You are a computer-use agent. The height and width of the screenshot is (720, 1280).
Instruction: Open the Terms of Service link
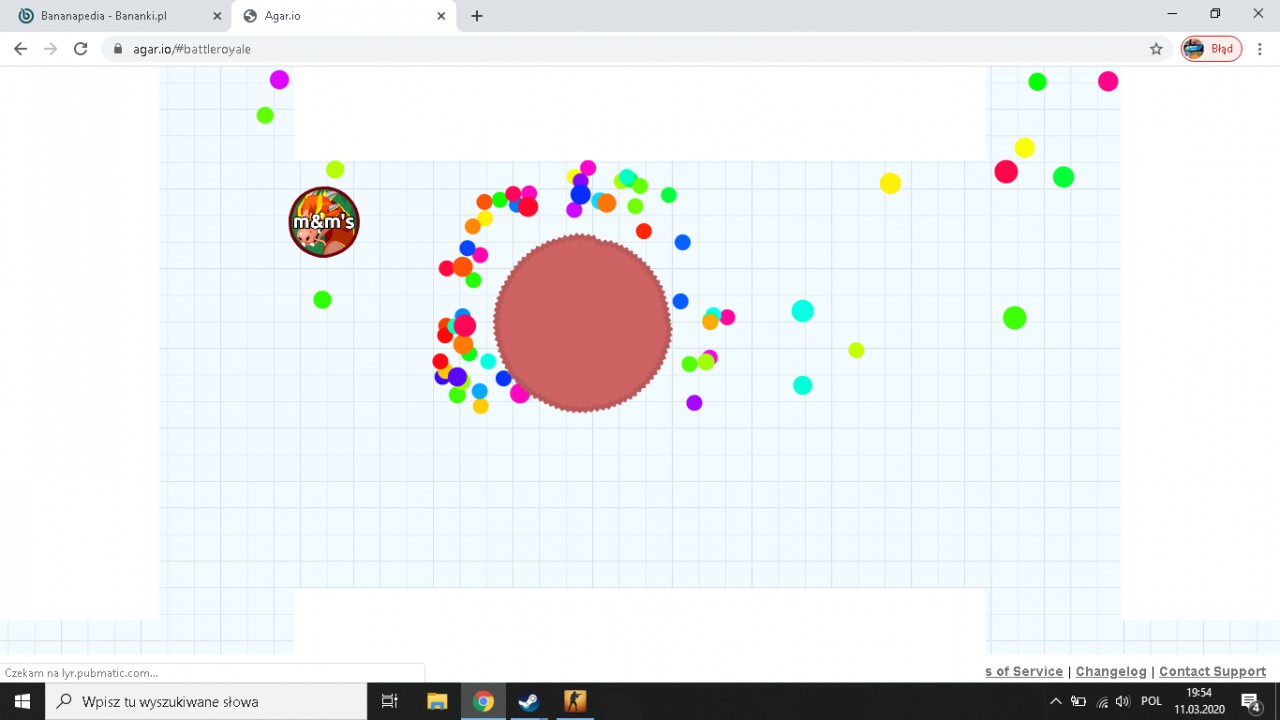1024,672
